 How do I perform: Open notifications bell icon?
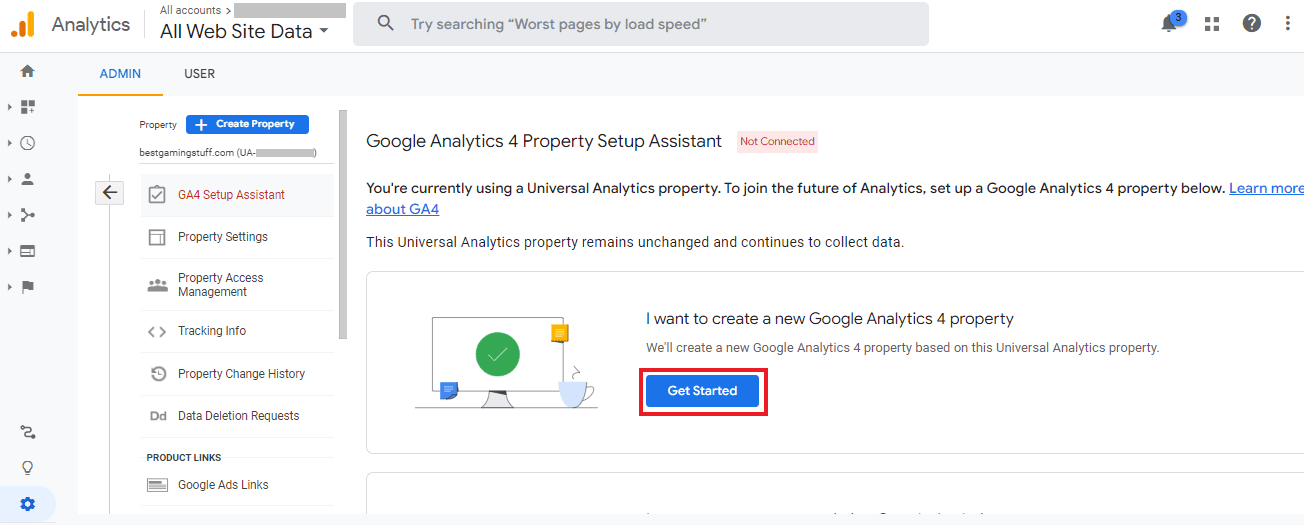1170,23
